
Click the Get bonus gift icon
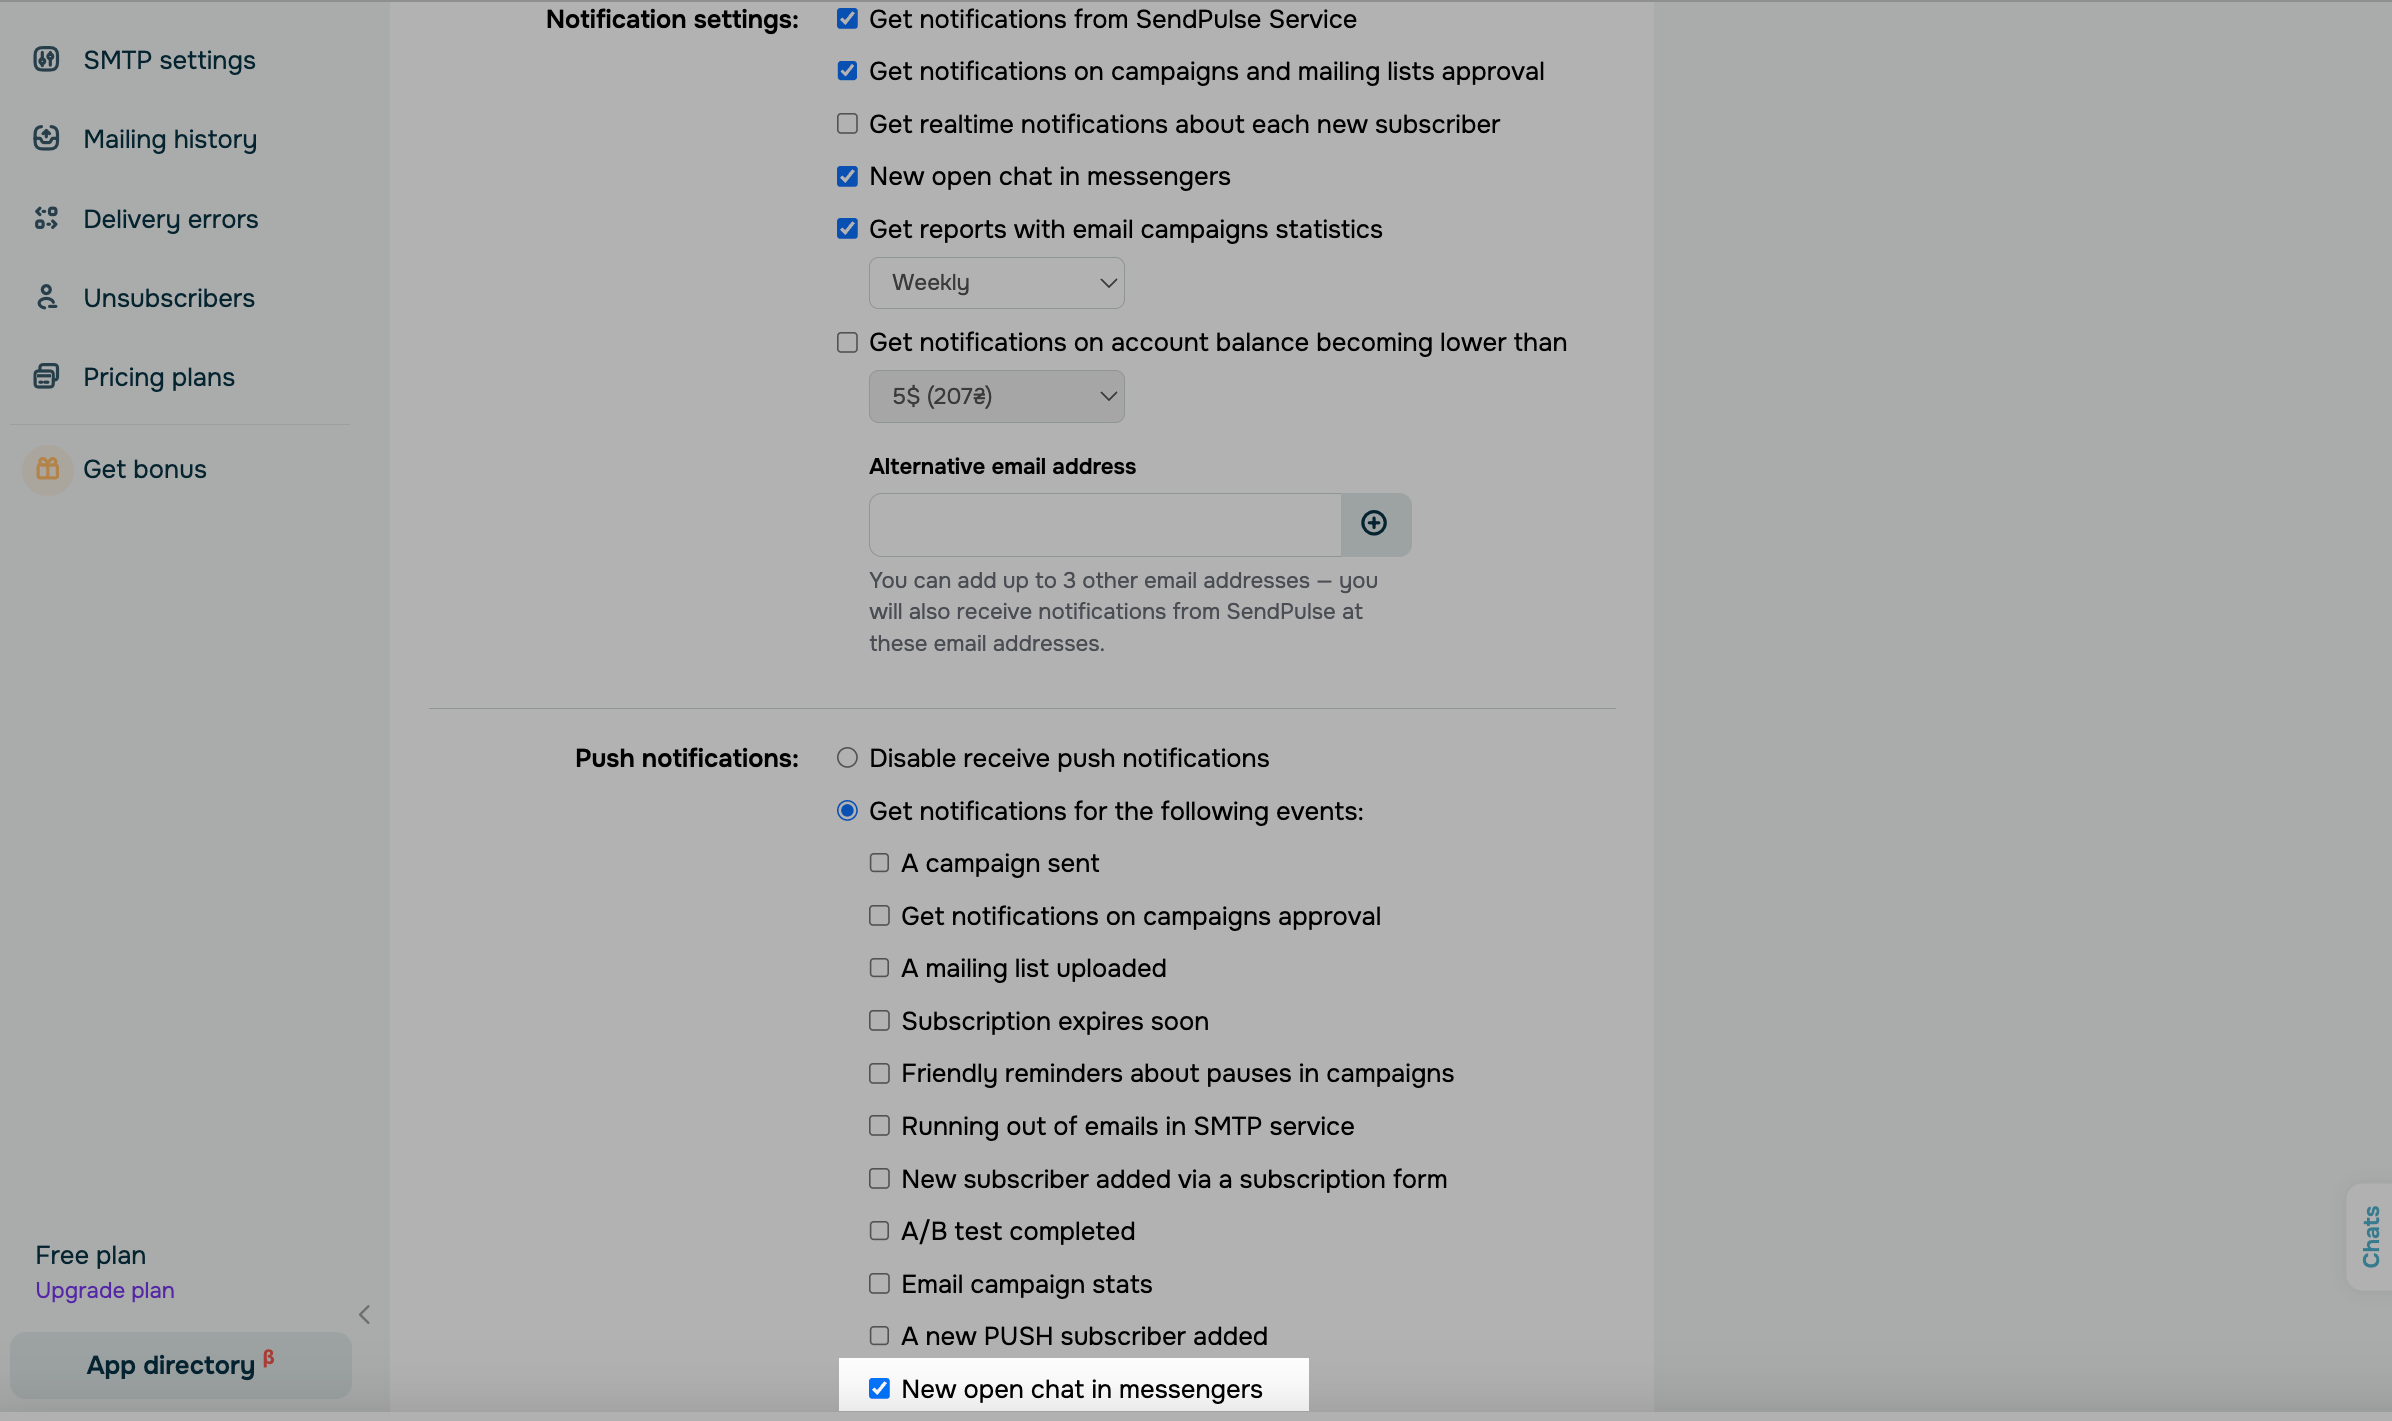[x=48, y=469]
